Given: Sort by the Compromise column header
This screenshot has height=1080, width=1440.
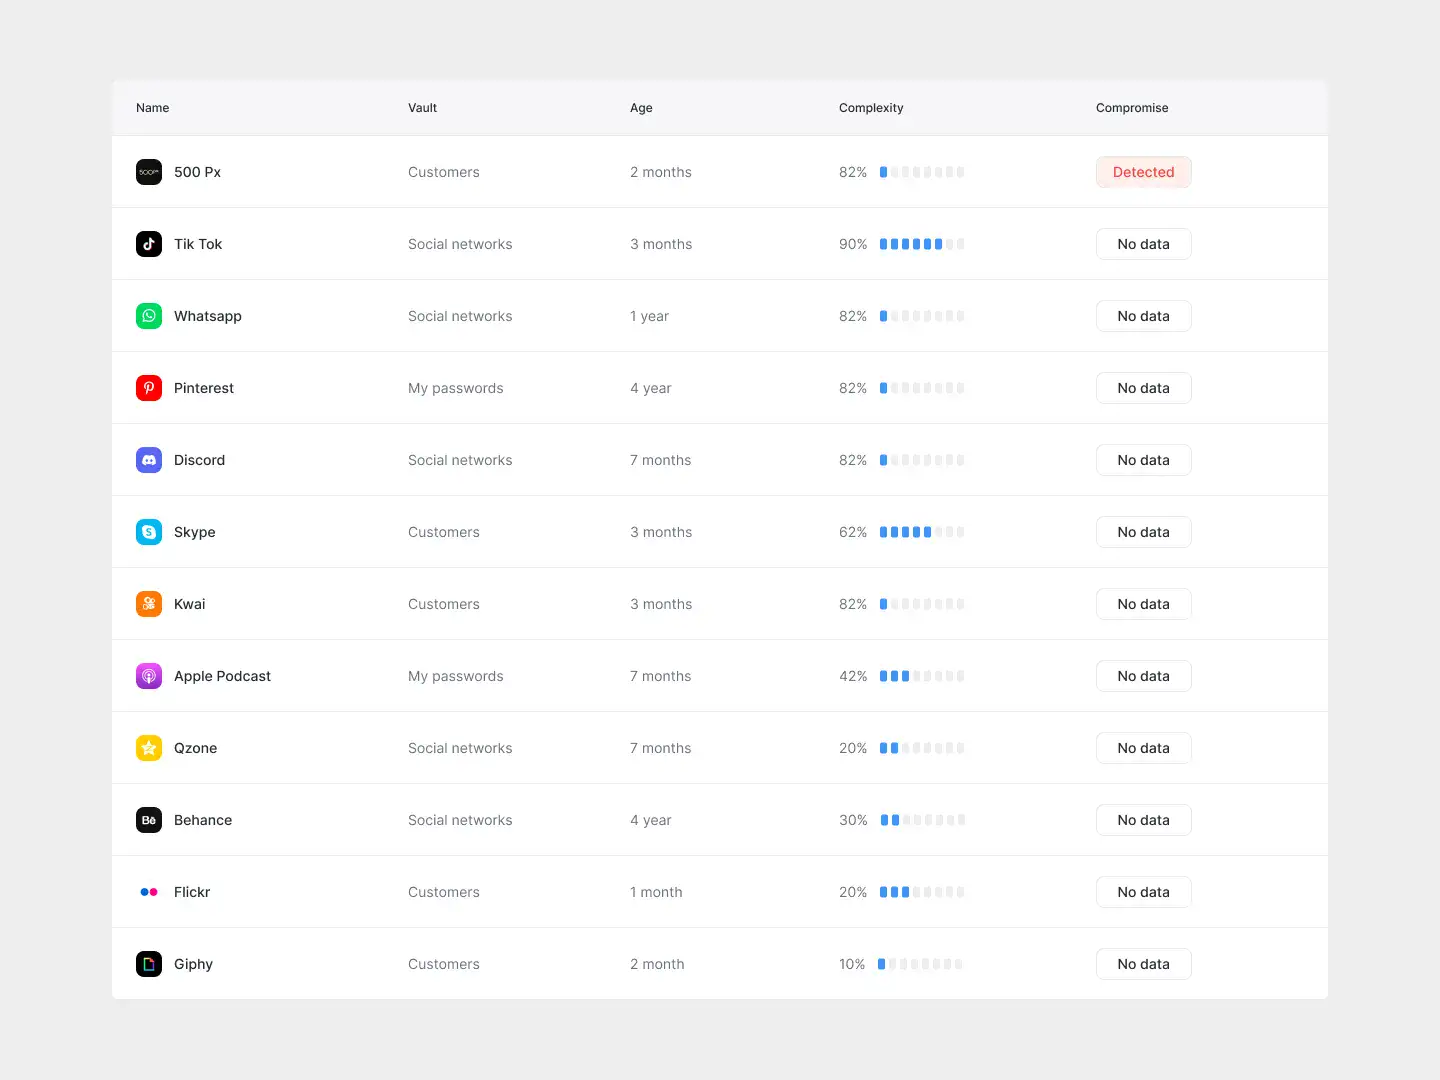Looking at the screenshot, I should 1132,108.
